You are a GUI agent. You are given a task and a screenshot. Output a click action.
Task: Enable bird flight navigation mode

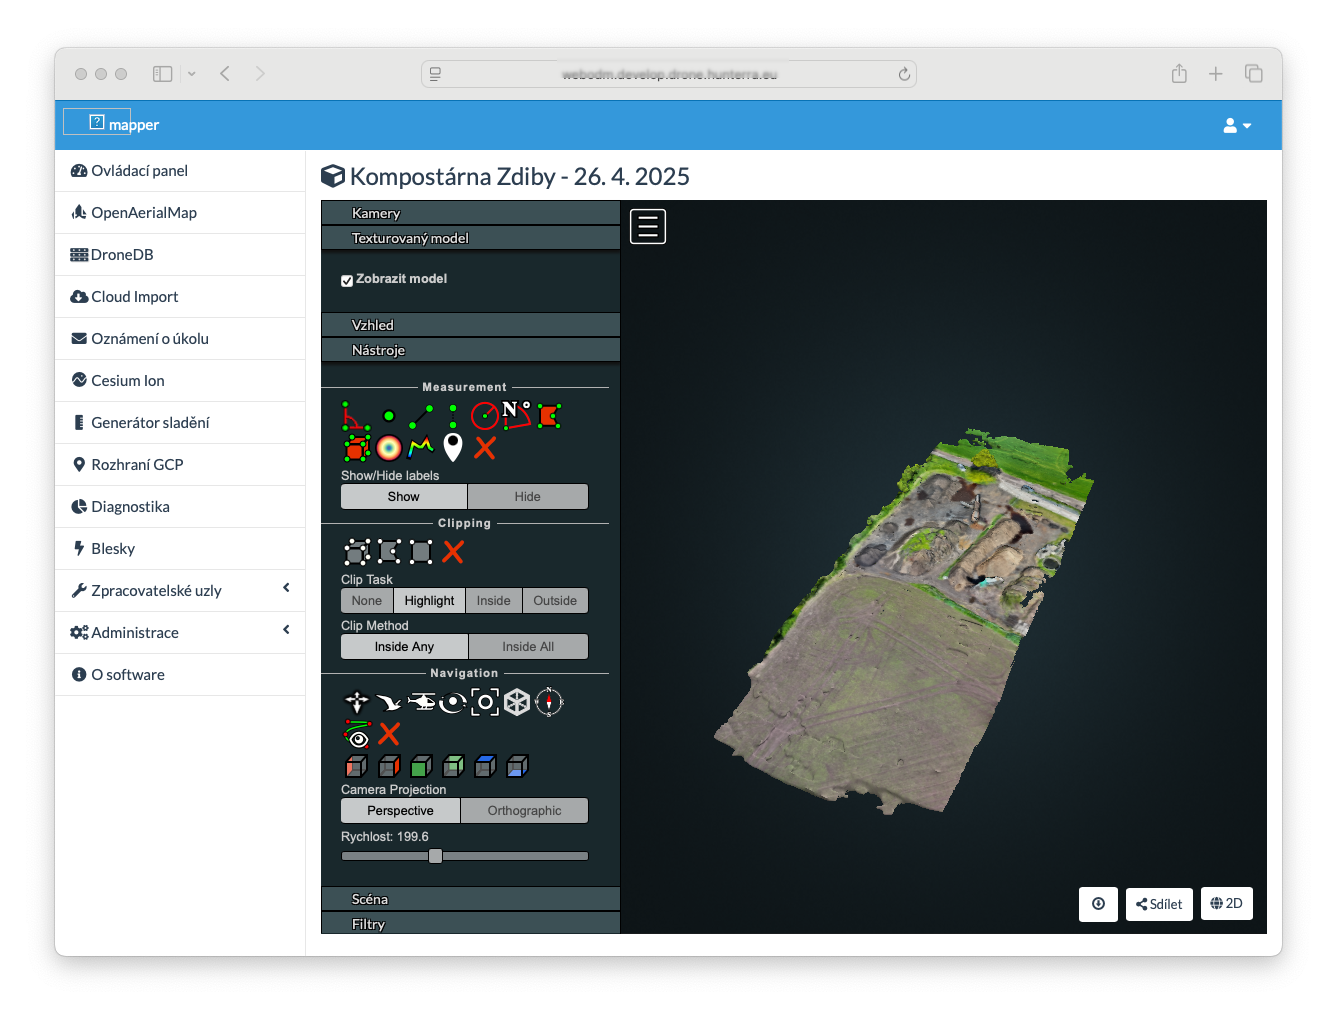(x=389, y=702)
